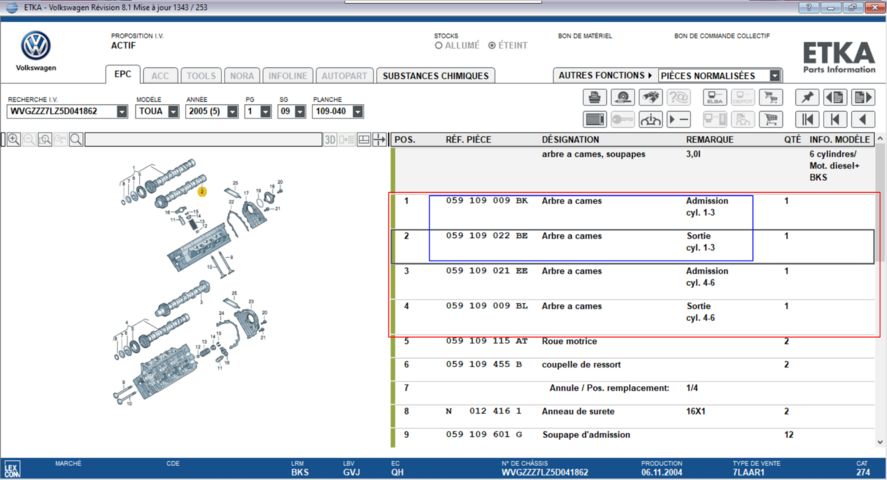Click BON DE MATÉRIEL label
The width and height of the screenshot is (887, 480).
pyautogui.click(x=585, y=36)
